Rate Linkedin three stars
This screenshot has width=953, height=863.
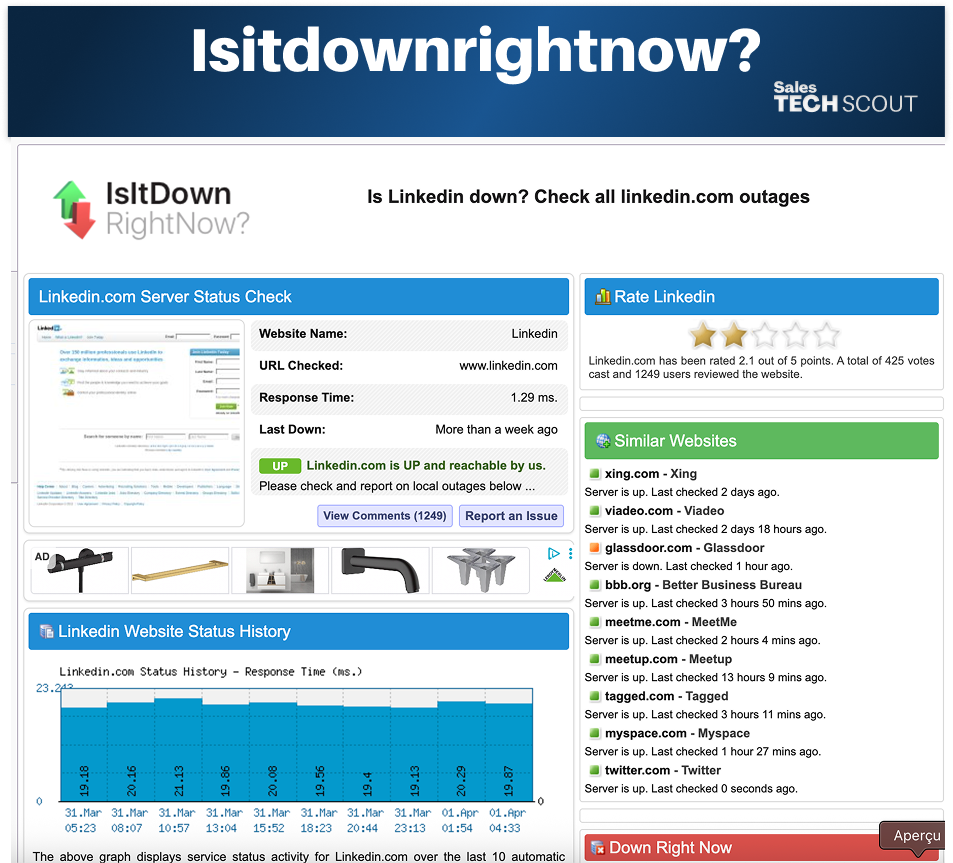[765, 335]
